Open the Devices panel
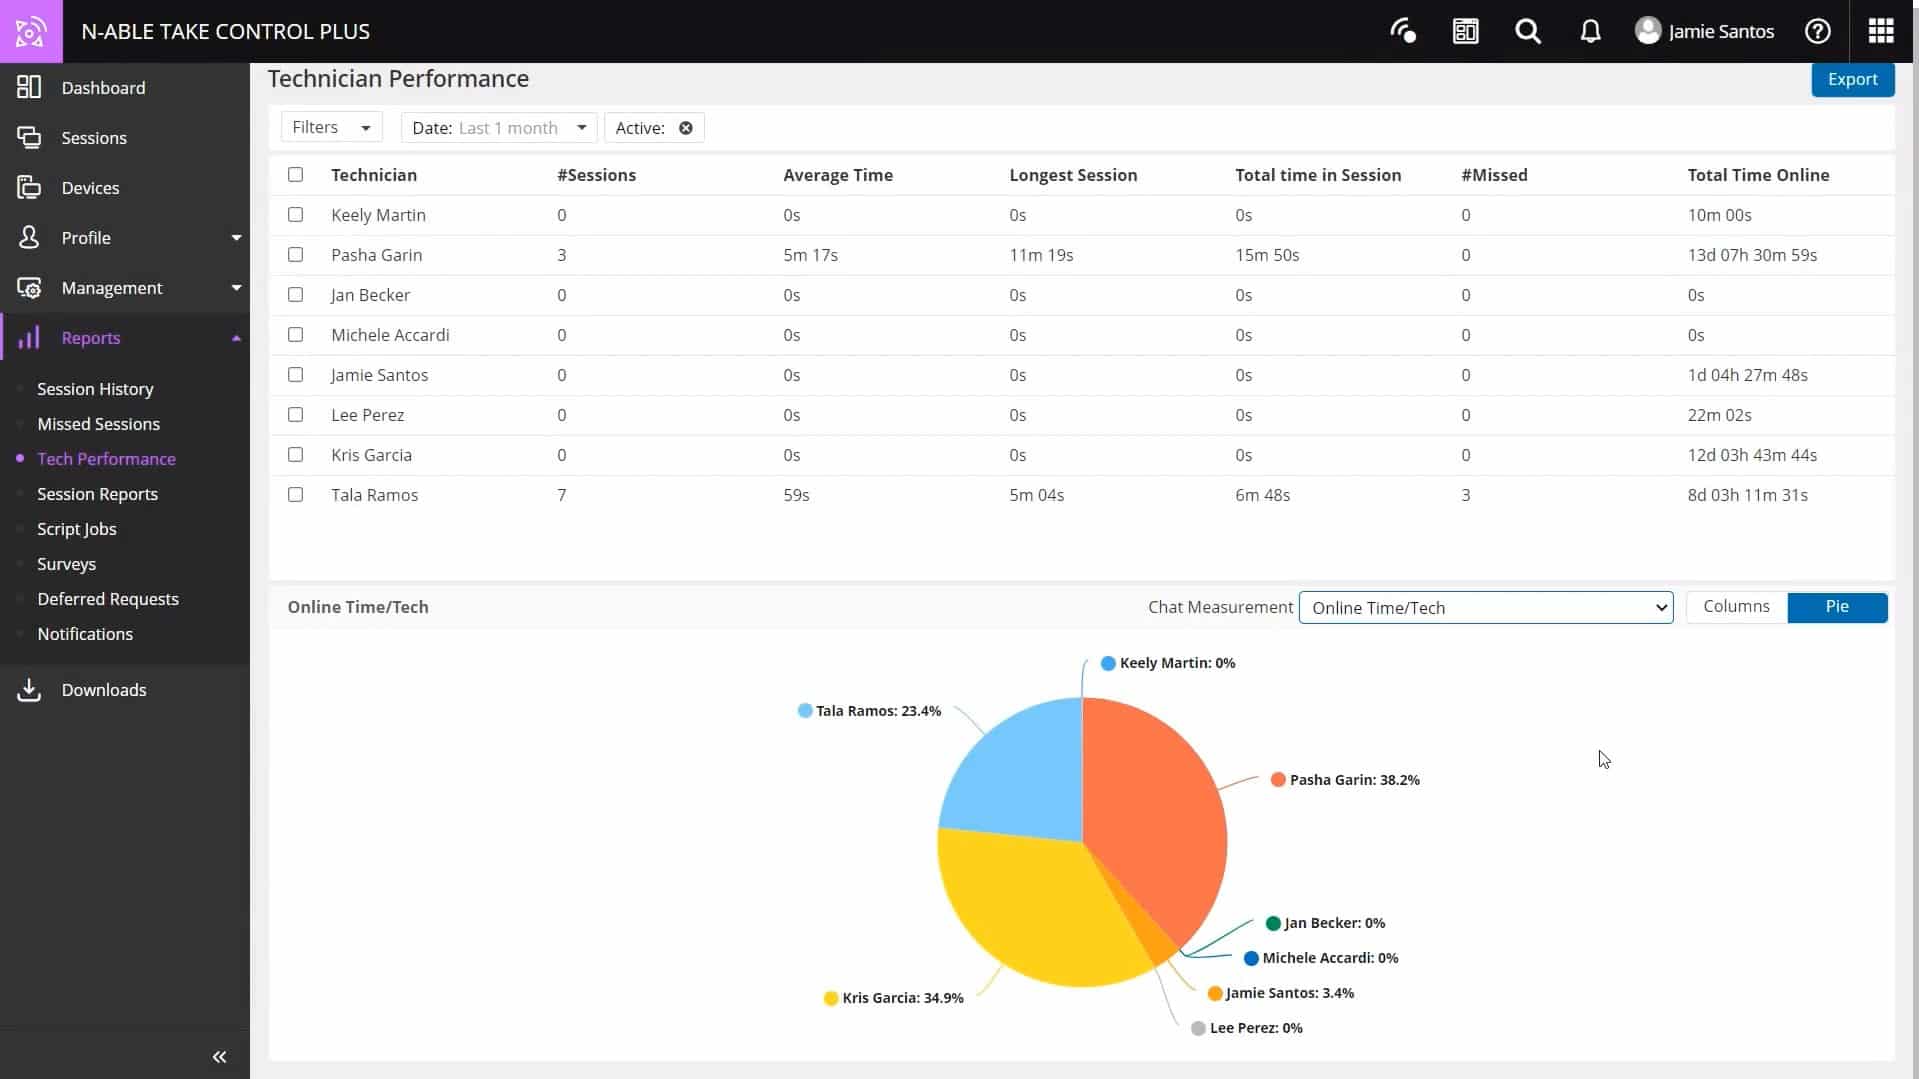1919x1079 pixels. click(x=90, y=187)
